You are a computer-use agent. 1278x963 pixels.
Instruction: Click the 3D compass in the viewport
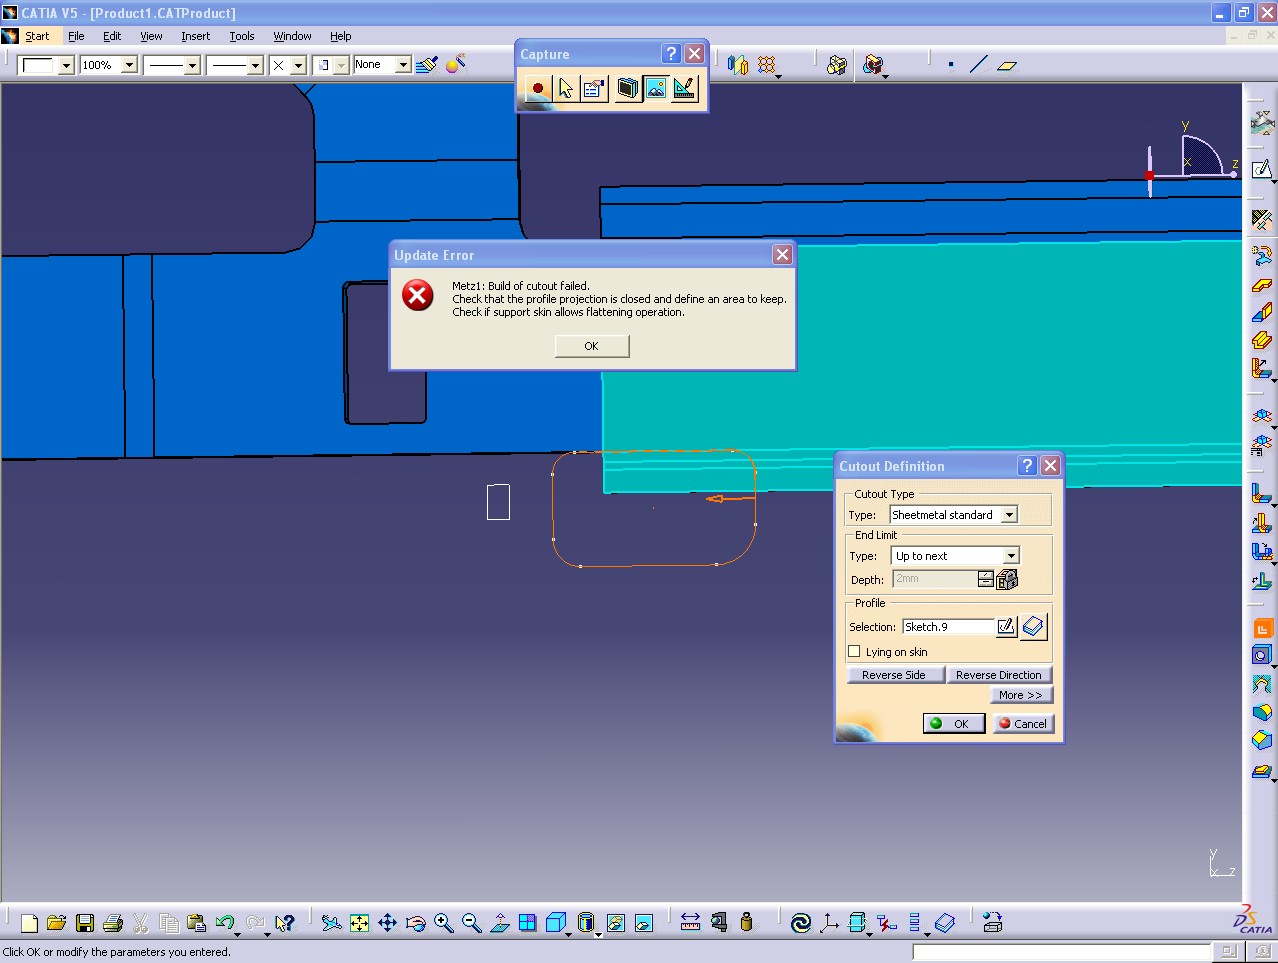1192,160
